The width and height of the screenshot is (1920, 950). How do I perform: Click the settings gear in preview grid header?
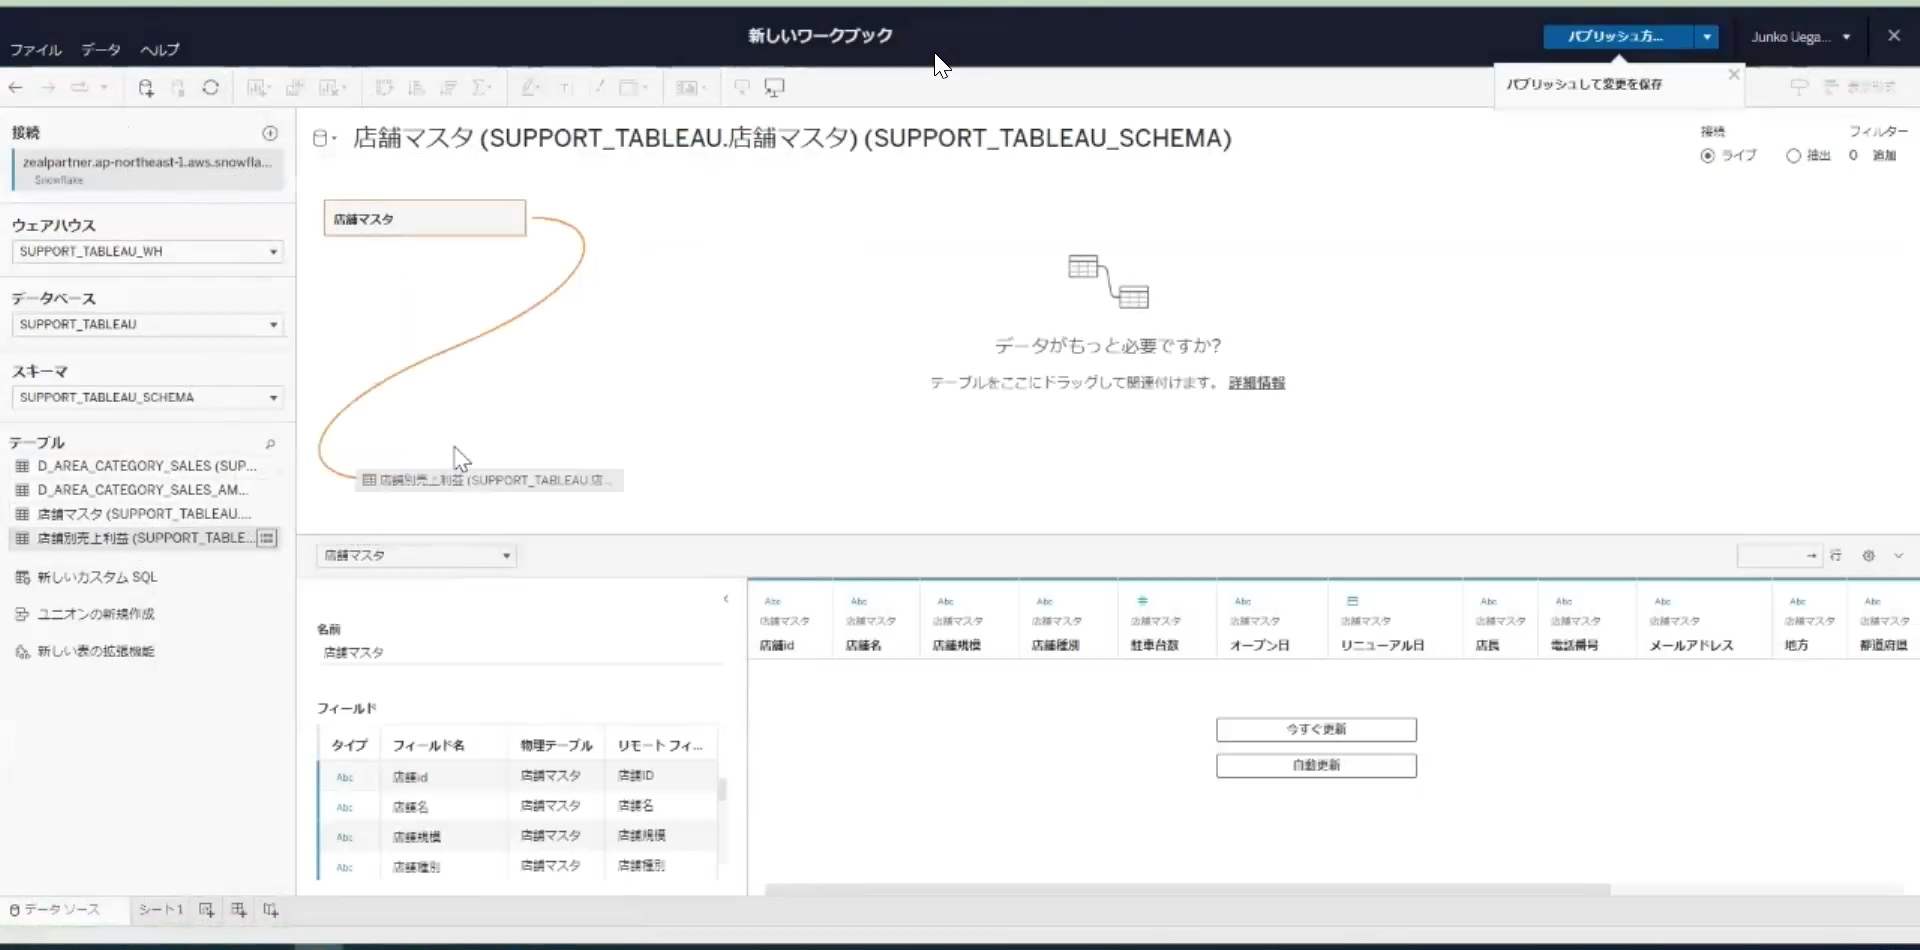point(1868,555)
